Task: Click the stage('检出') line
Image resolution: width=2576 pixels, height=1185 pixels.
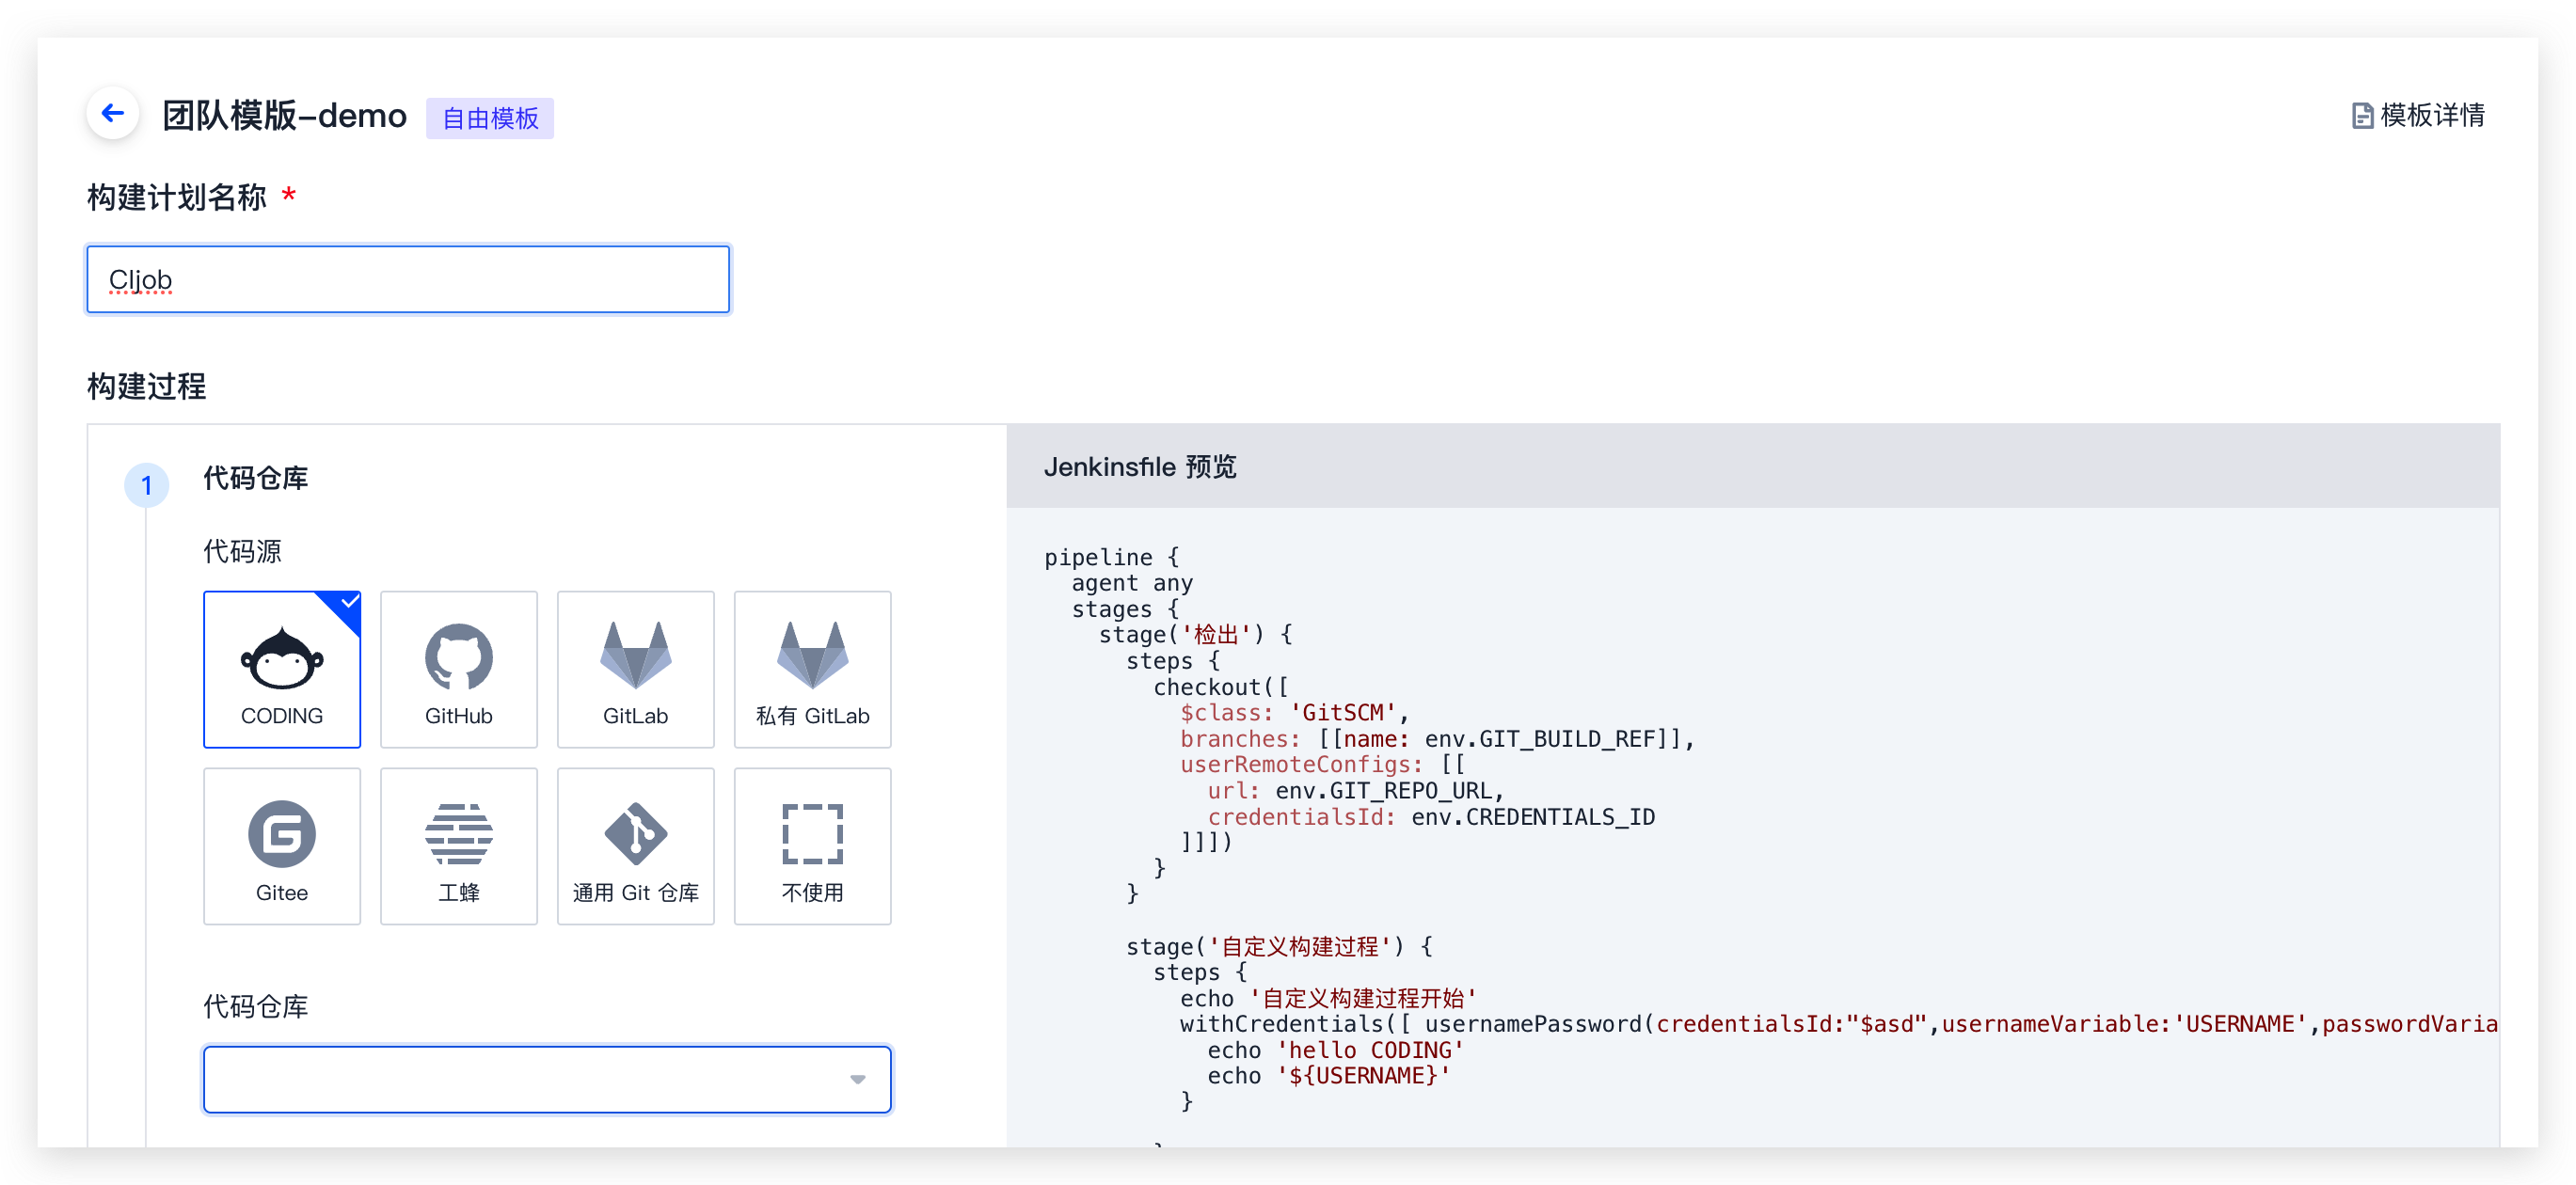Action: 1196,634
